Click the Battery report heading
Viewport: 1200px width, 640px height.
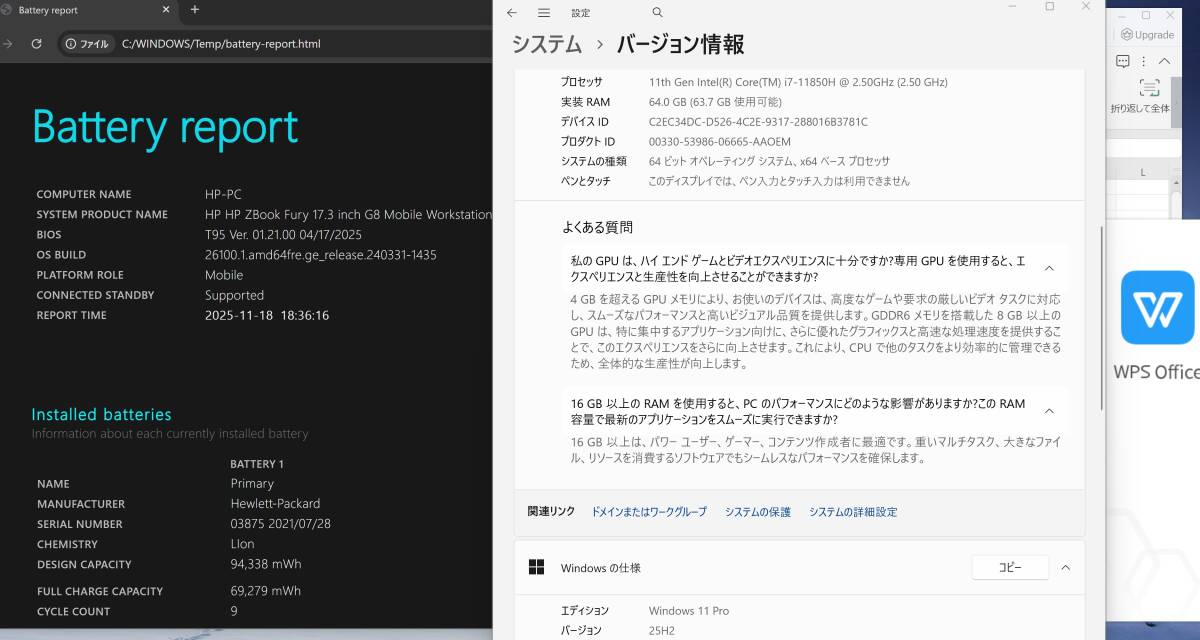tap(165, 127)
